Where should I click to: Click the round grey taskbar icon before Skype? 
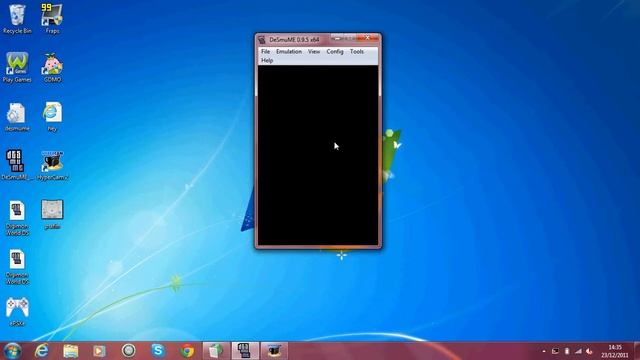click(x=129, y=350)
